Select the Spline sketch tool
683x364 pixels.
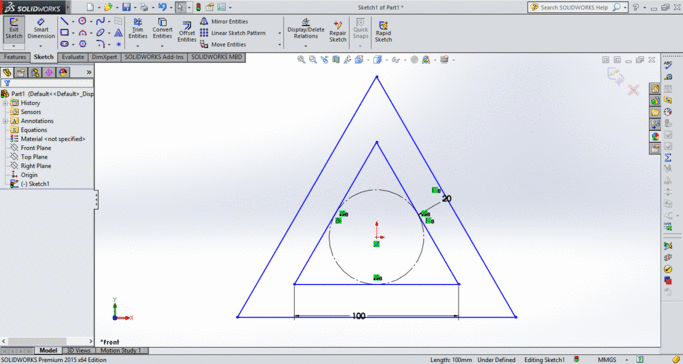pyautogui.click(x=101, y=21)
